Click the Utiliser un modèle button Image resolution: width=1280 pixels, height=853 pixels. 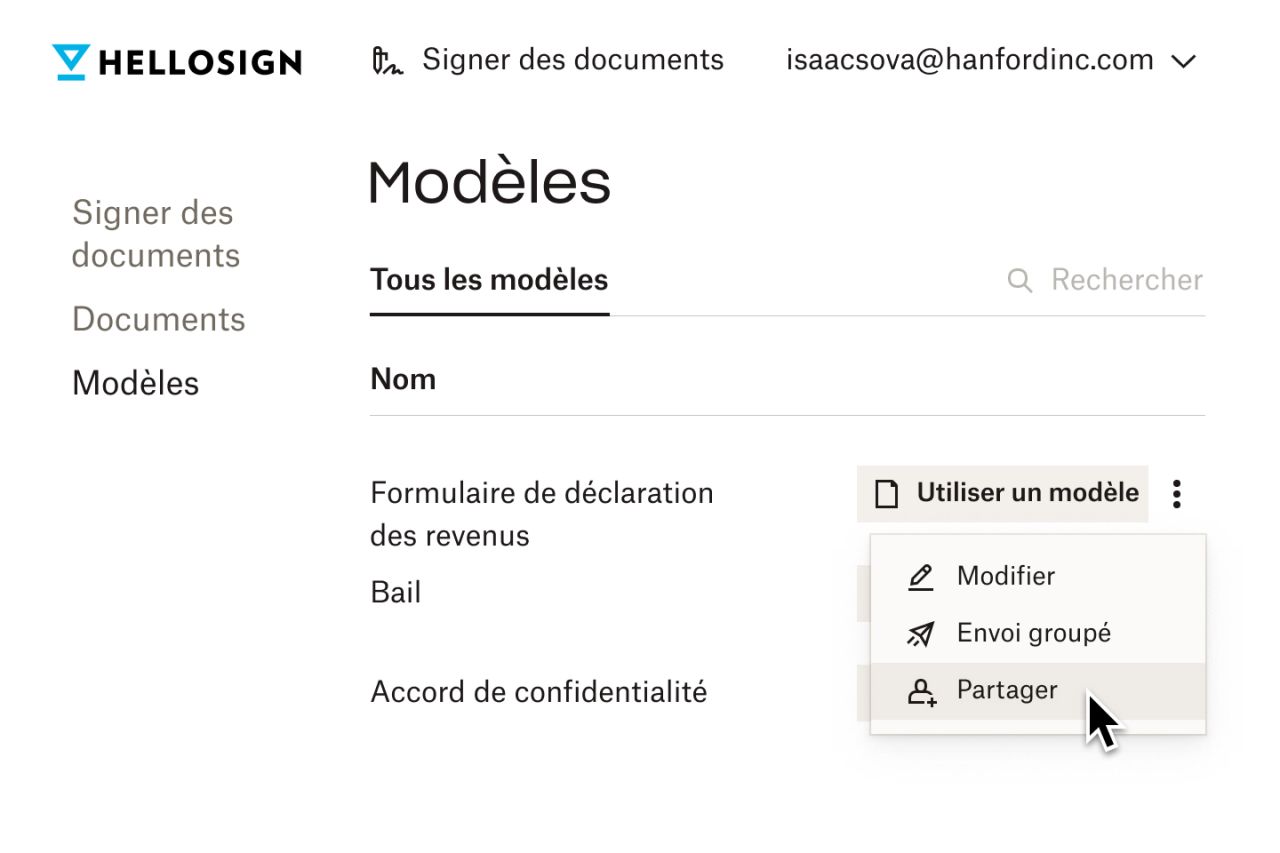coord(1002,492)
